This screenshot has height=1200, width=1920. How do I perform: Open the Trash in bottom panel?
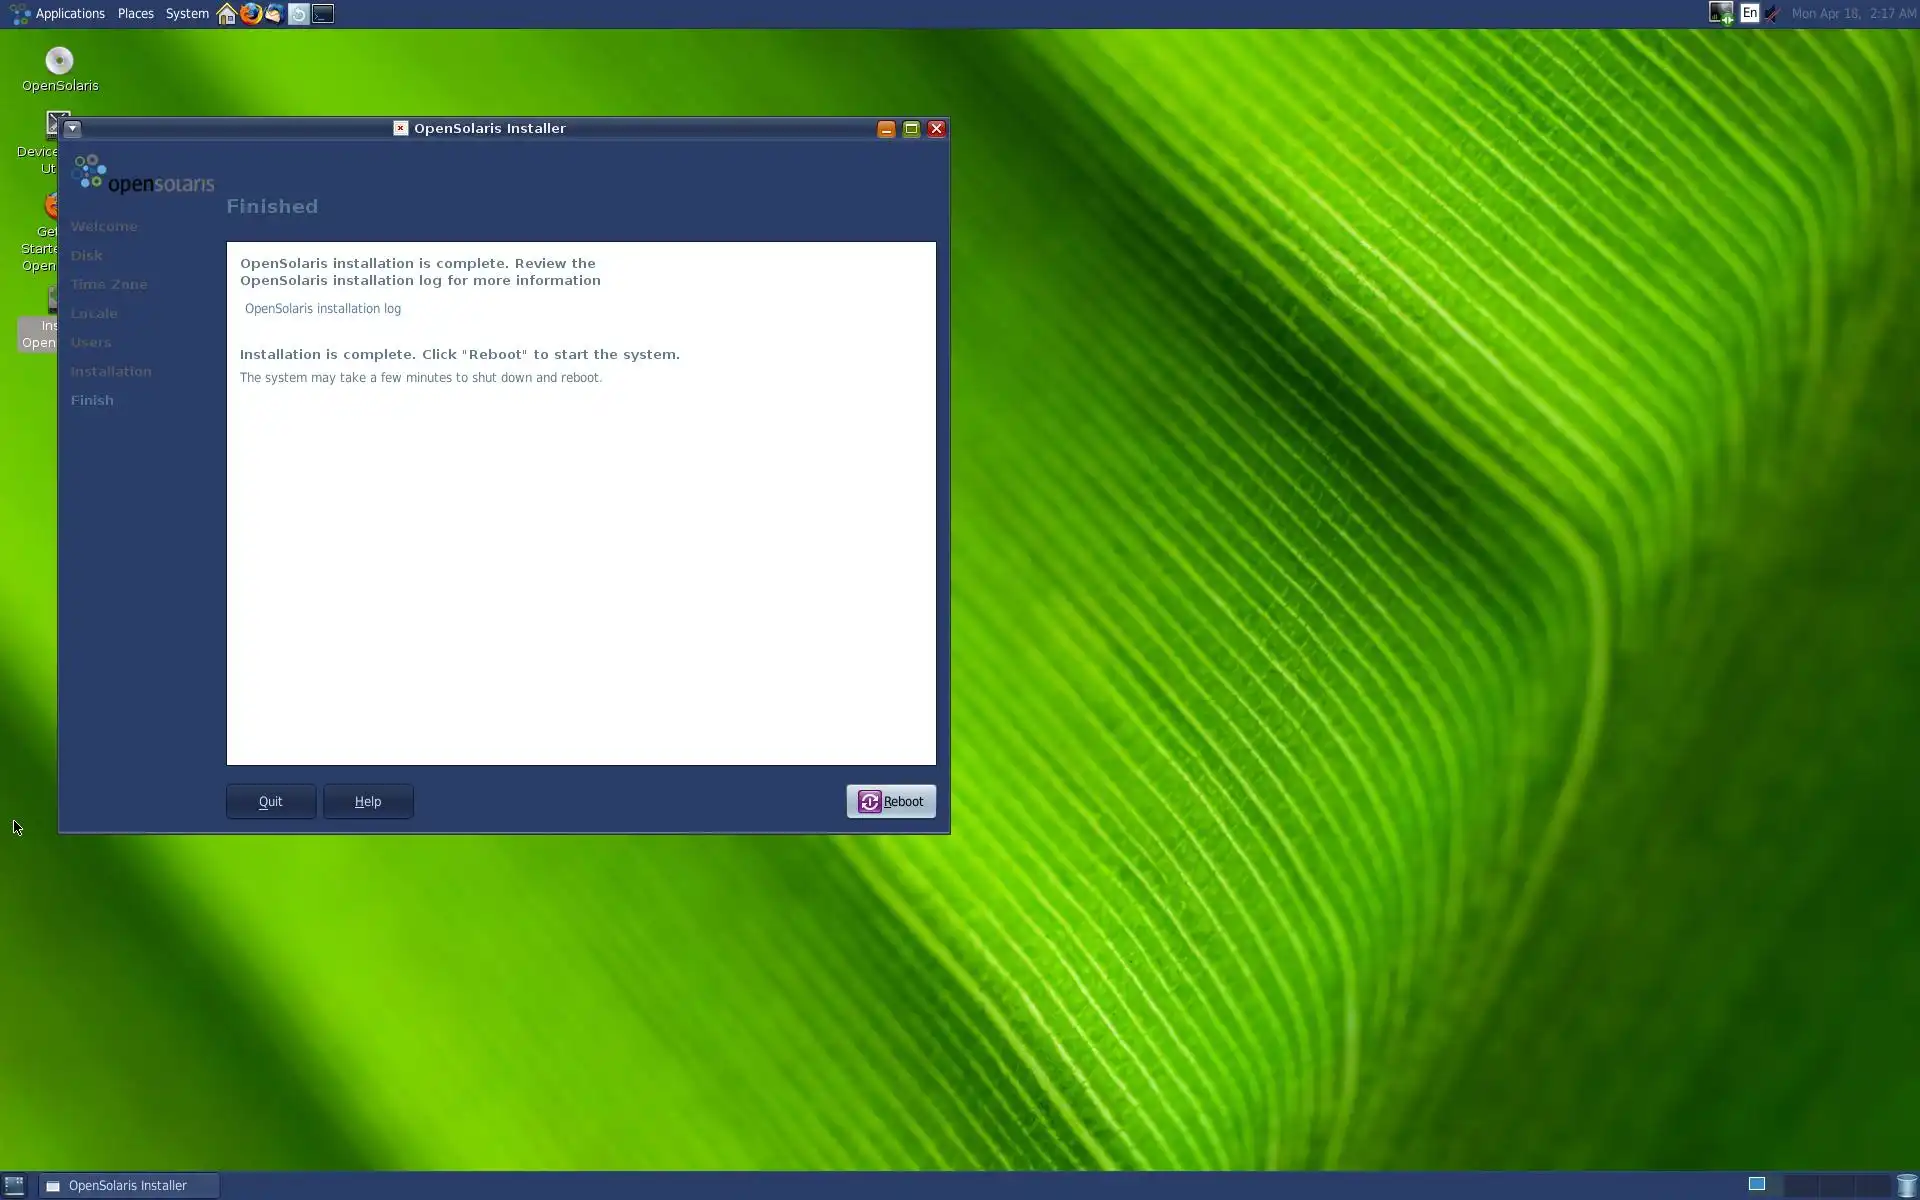(1906, 1185)
